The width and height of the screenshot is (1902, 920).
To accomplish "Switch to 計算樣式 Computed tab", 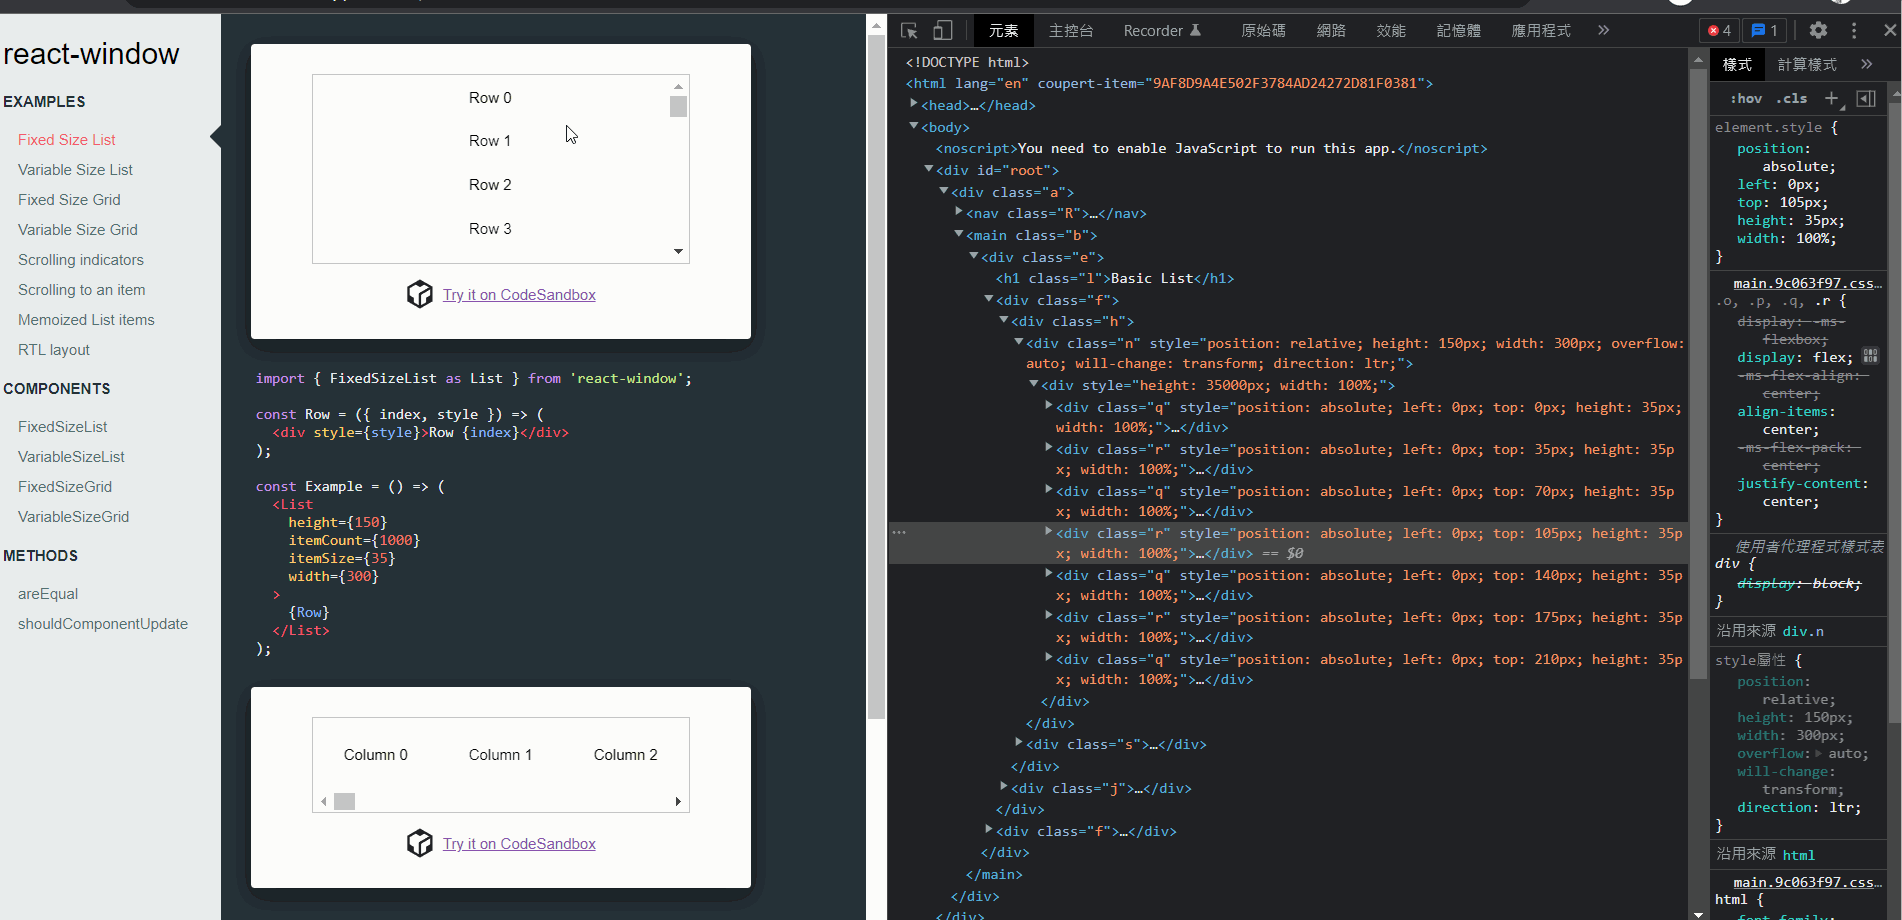I will click(1807, 64).
